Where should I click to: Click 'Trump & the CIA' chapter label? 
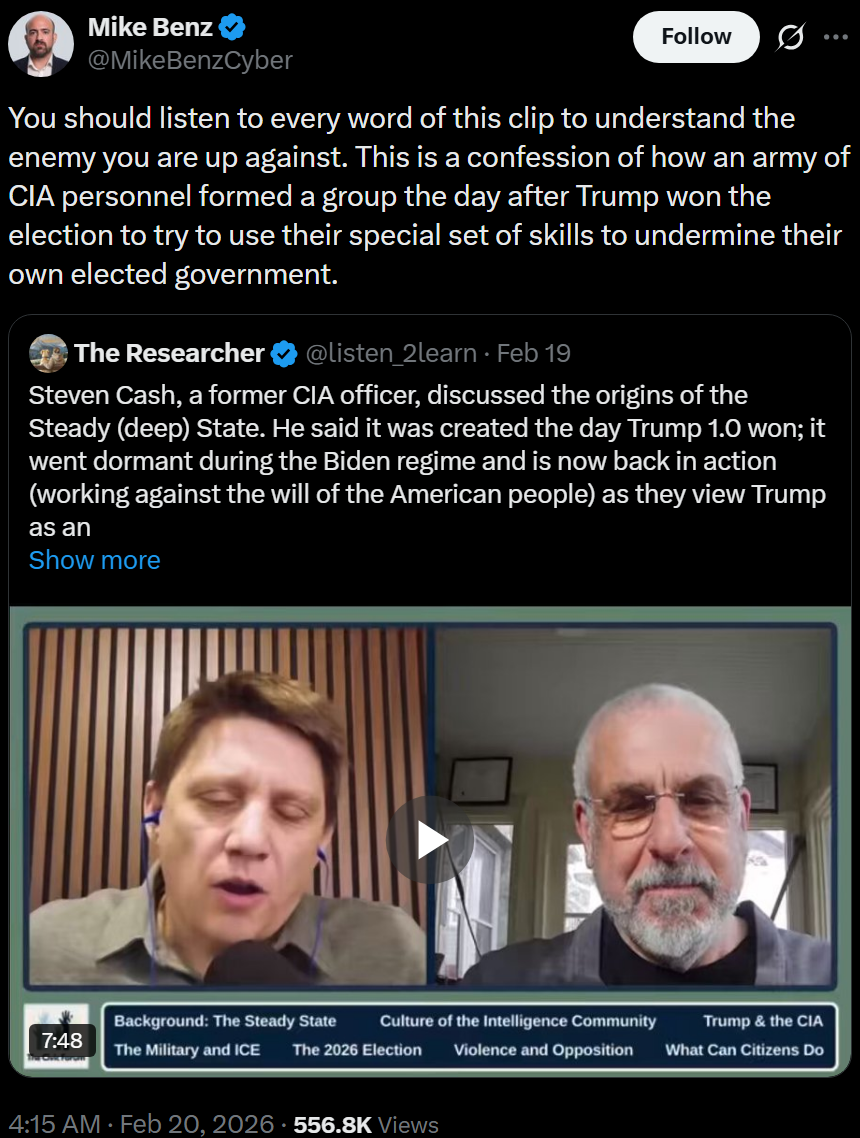763,1021
